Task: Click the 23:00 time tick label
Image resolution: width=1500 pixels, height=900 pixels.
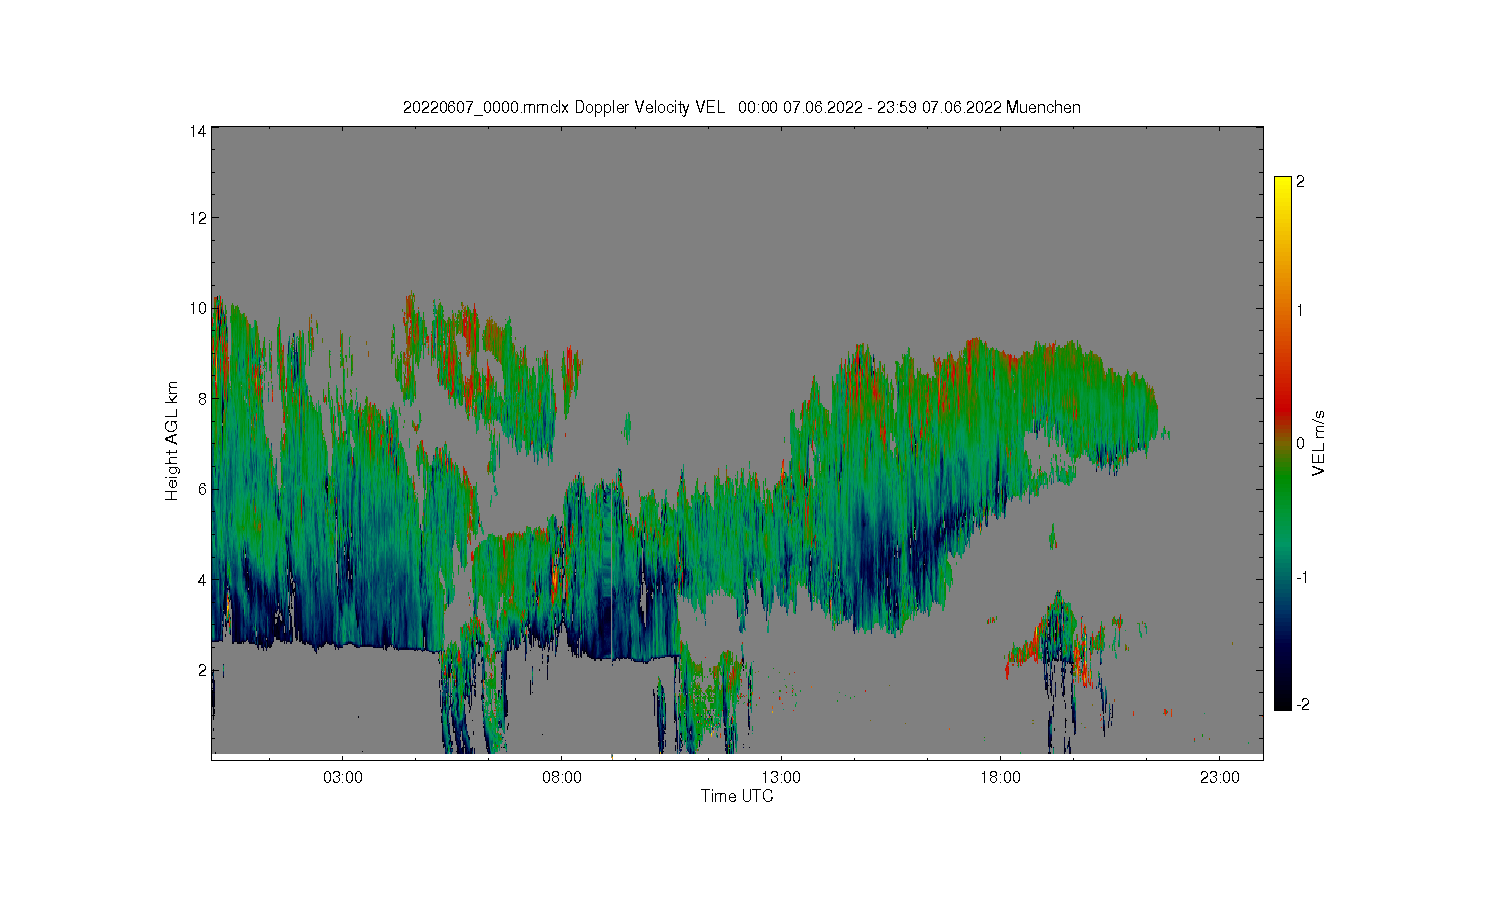Action: (x=1219, y=776)
